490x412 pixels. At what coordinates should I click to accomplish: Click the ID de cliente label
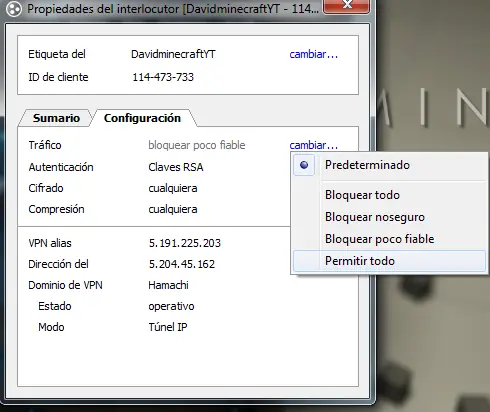[x=58, y=77]
